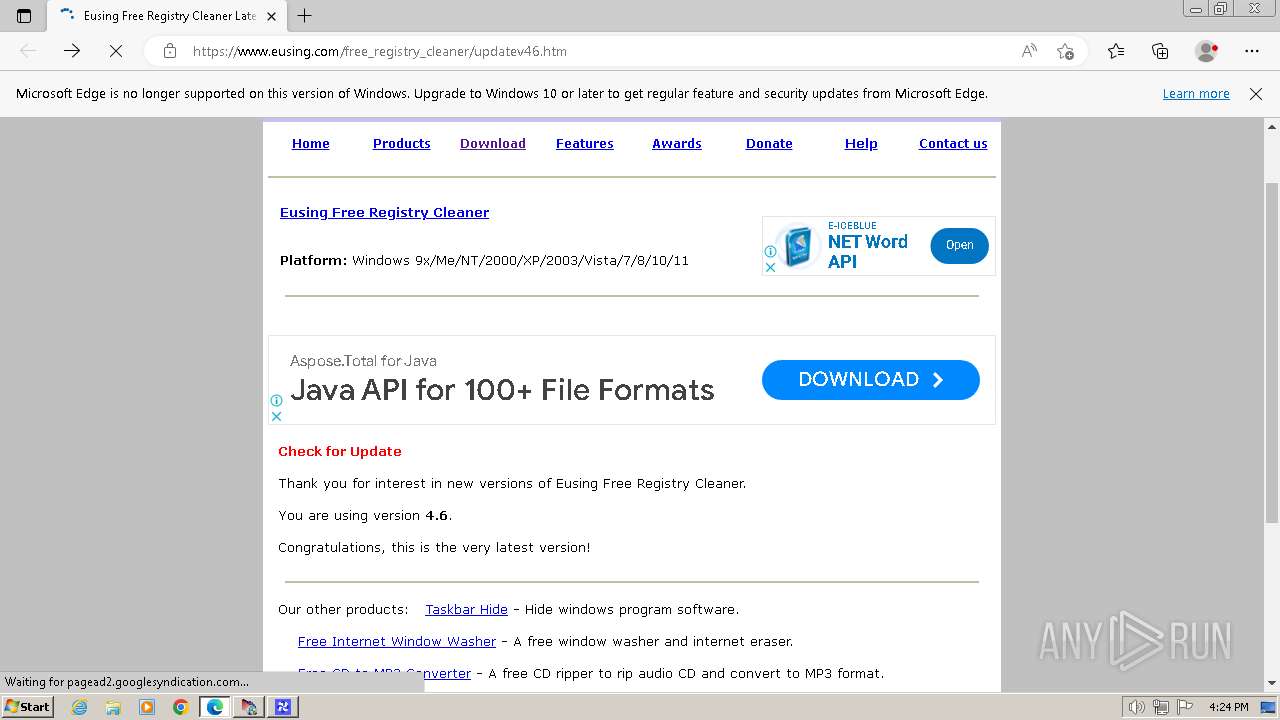Add this page to favorites

coord(1065,51)
